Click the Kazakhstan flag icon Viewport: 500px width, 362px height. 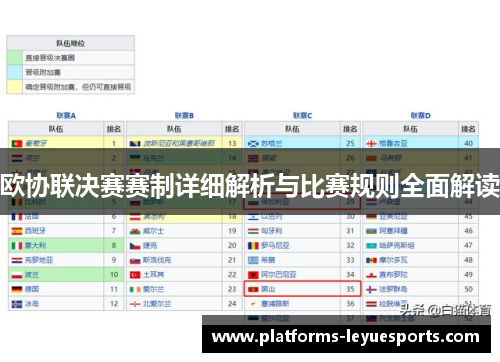click(x=371, y=246)
